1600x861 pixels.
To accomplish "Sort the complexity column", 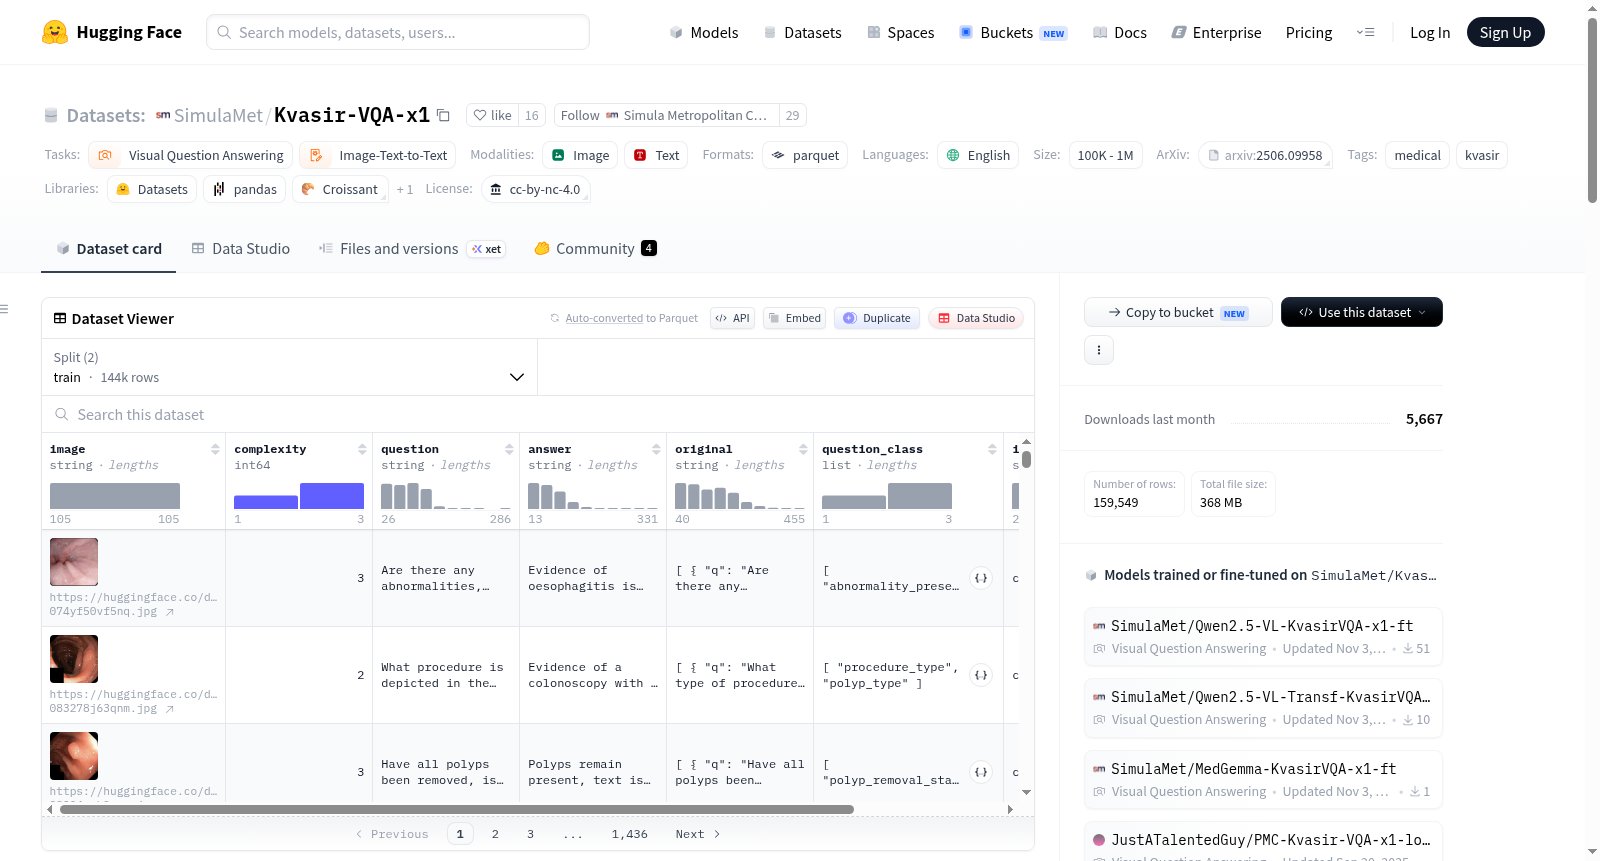I will (x=362, y=449).
